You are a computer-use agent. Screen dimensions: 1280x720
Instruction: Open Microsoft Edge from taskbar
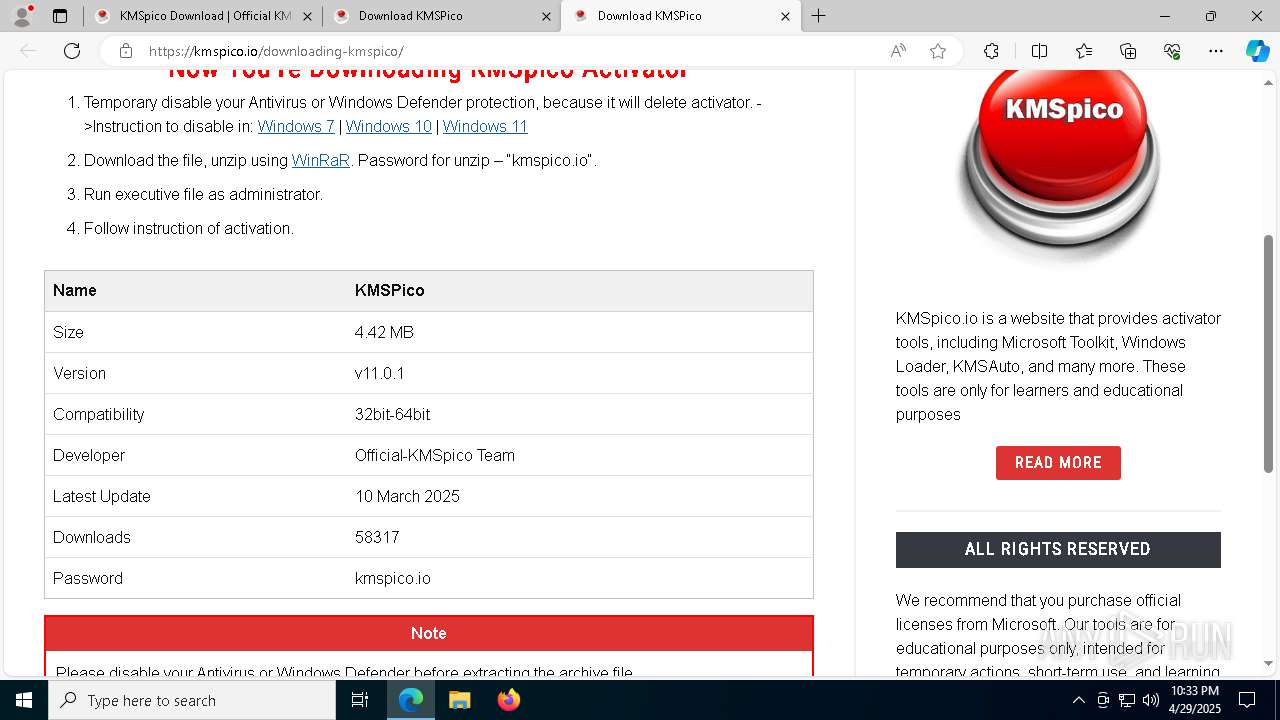(411, 700)
